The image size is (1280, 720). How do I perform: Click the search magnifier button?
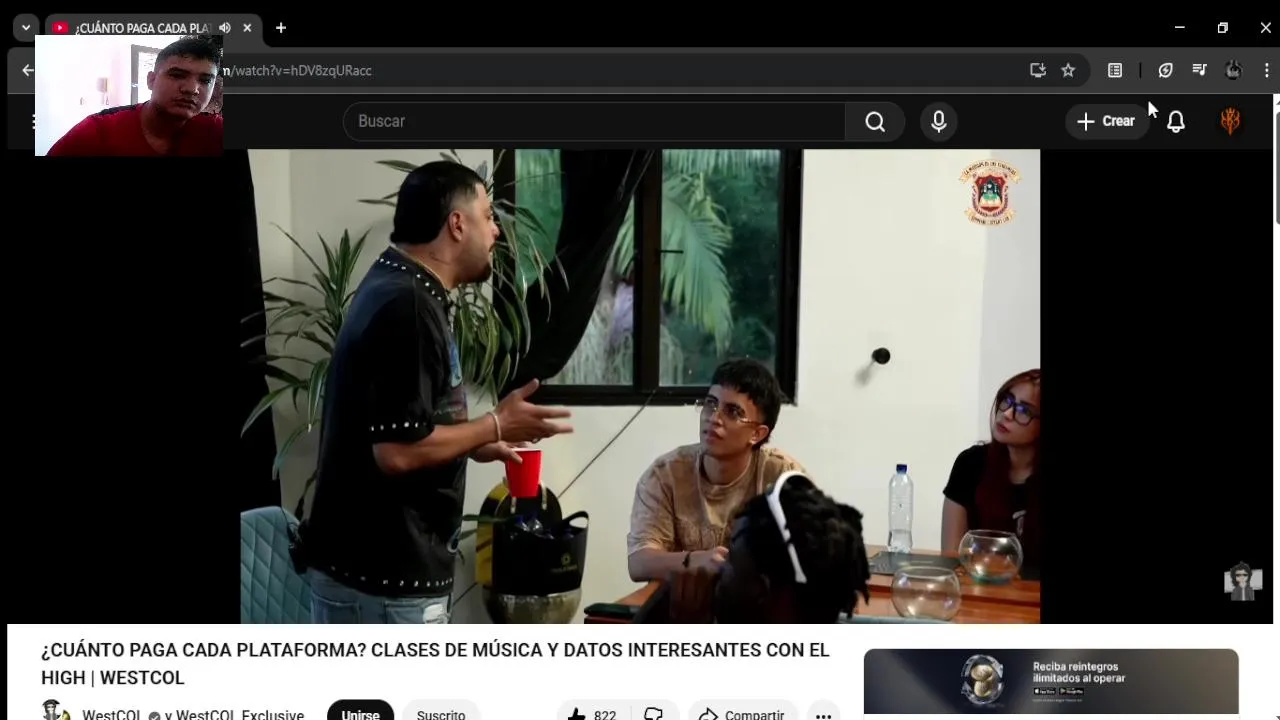click(875, 121)
